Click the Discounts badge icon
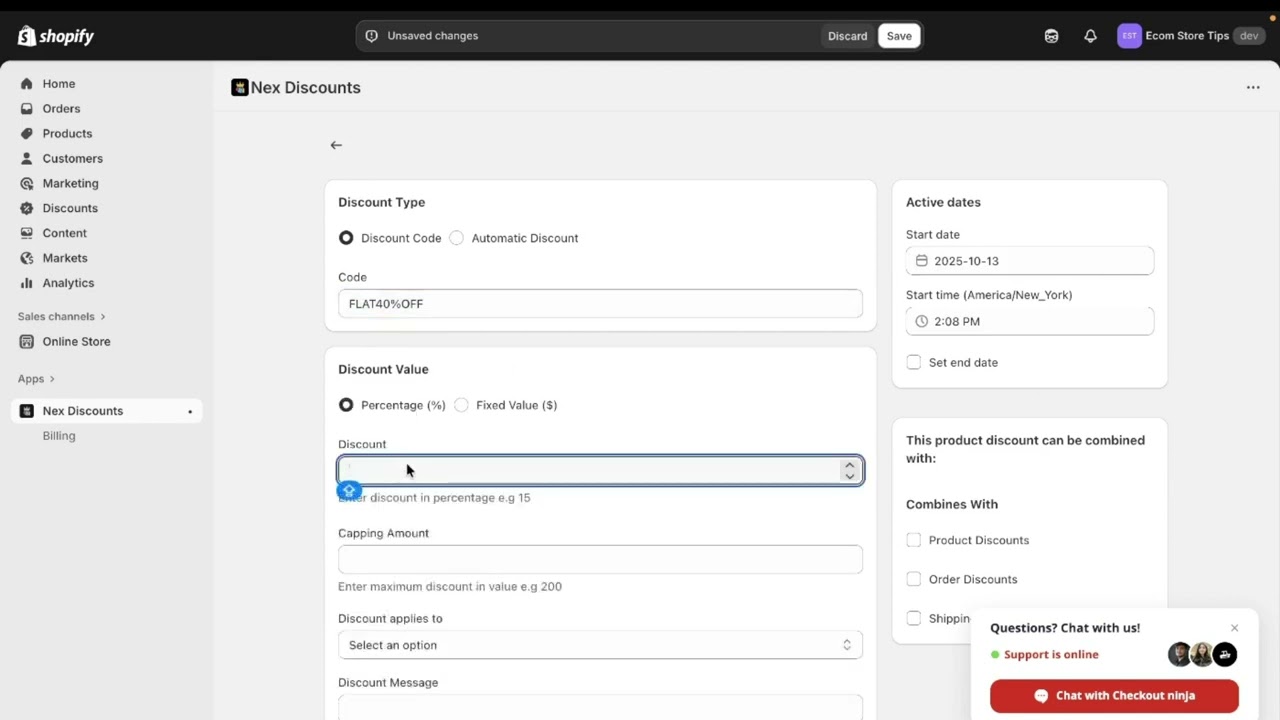This screenshot has height=720, width=1280. pyautogui.click(x=27, y=208)
